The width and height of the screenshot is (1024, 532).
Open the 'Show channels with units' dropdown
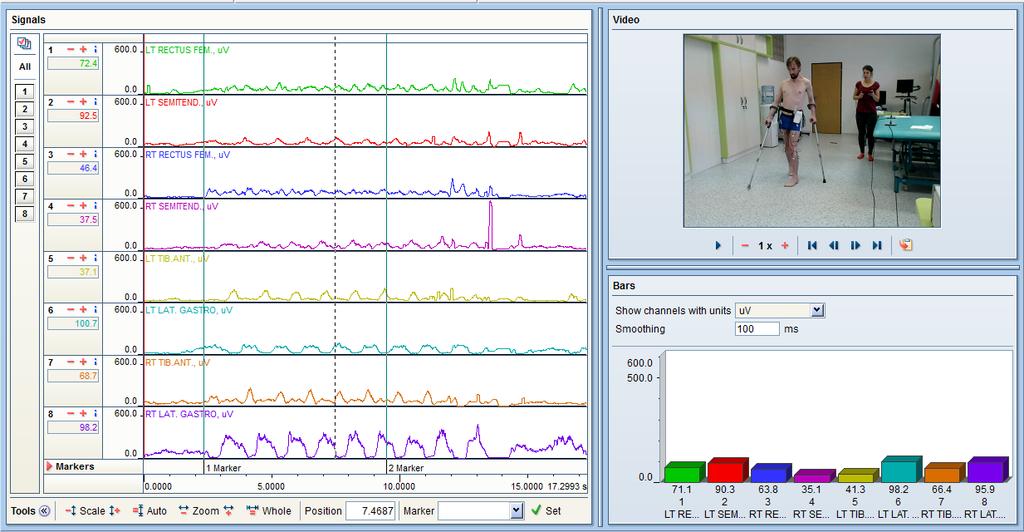(818, 311)
